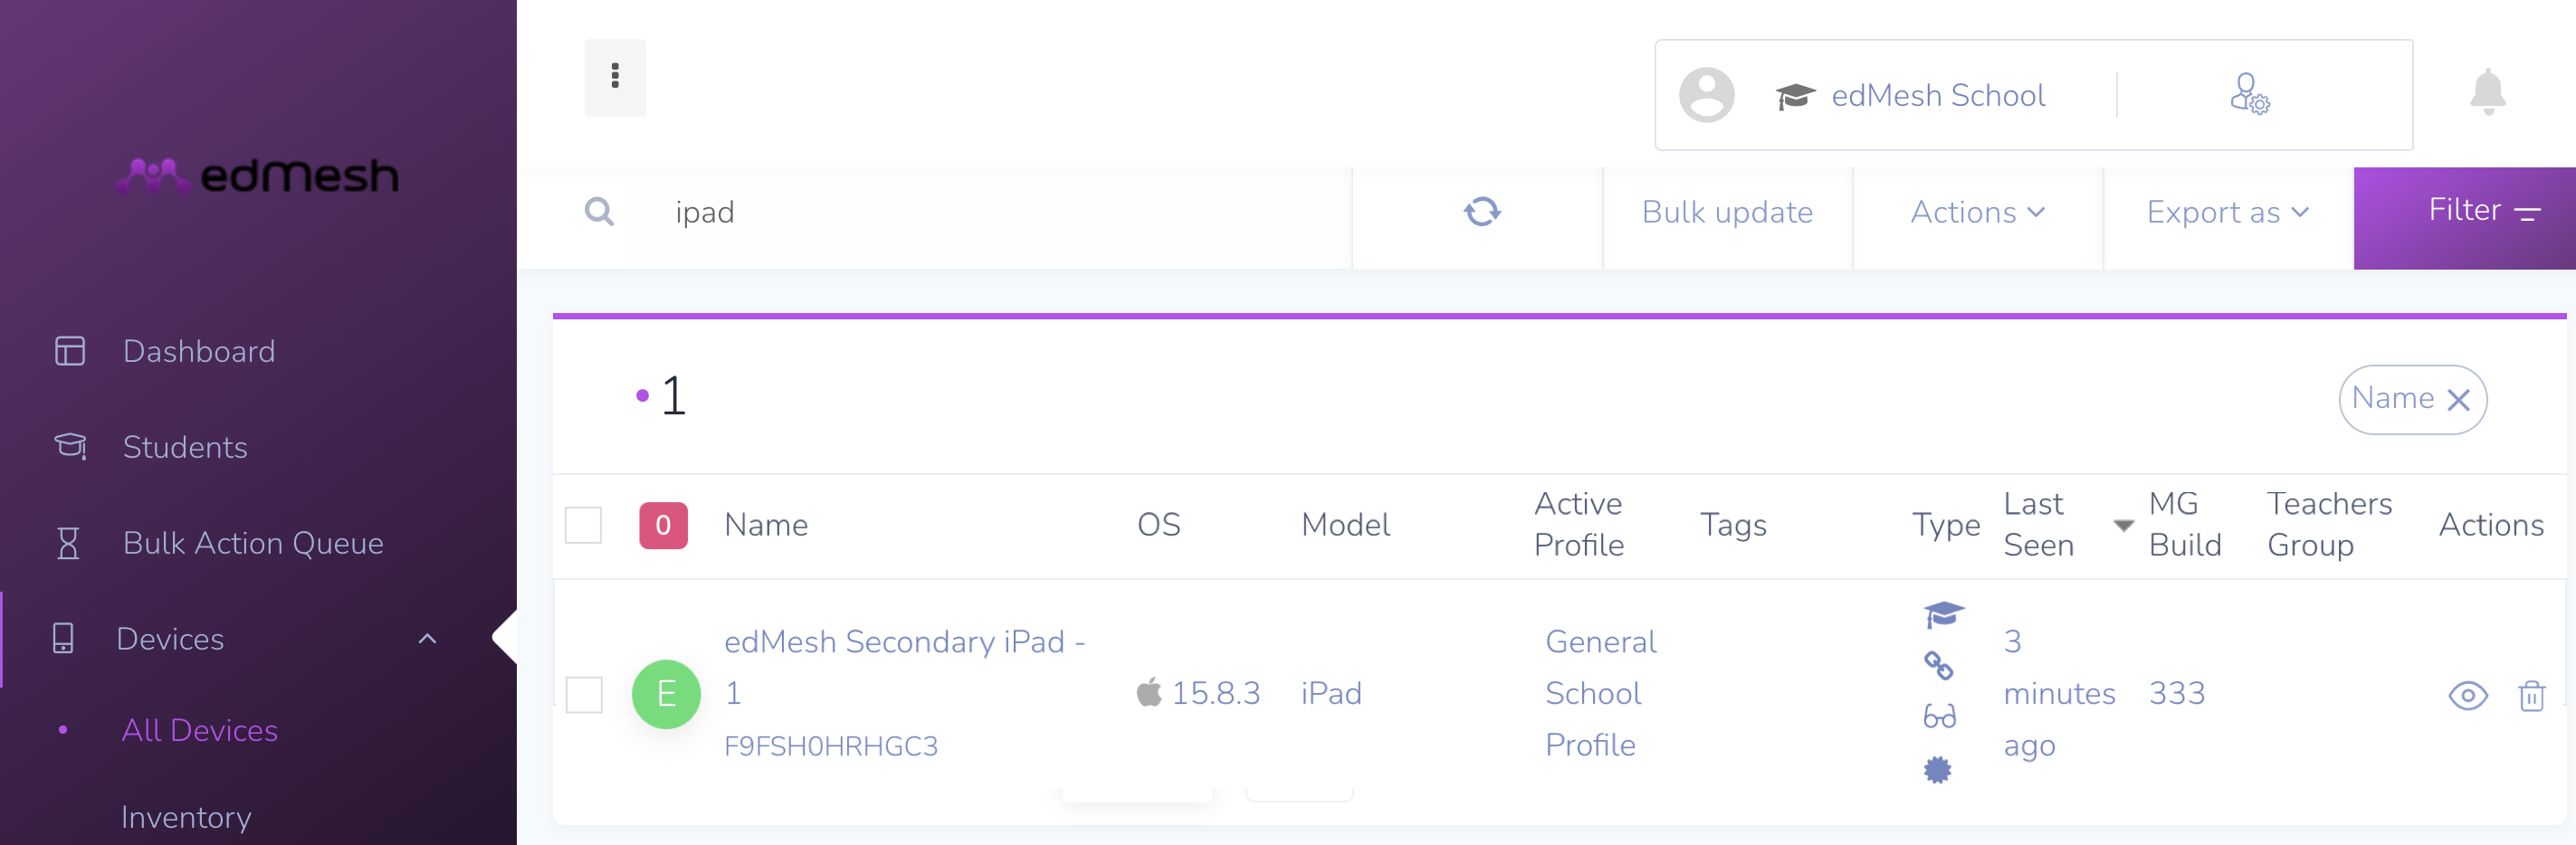The image size is (2576, 845).
Task: View device details with eye icon
Action: [x=2467, y=695]
